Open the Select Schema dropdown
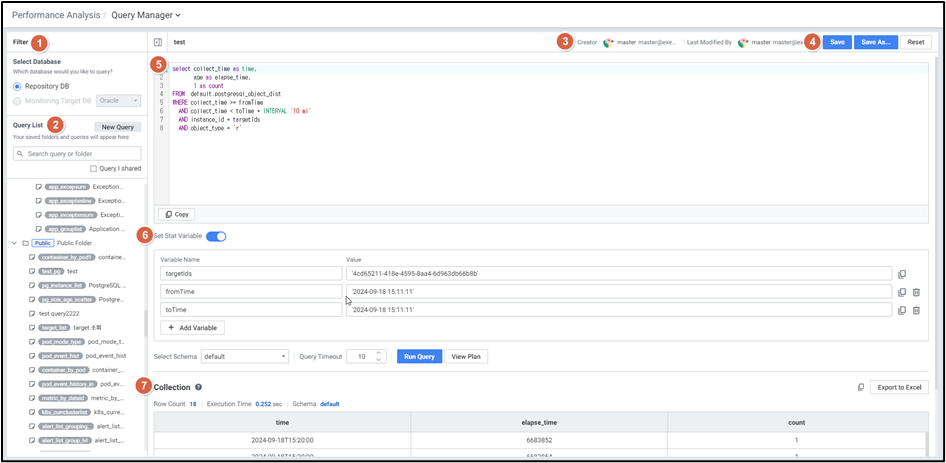This screenshot has height=463, width=946. [x=245, y=356]
